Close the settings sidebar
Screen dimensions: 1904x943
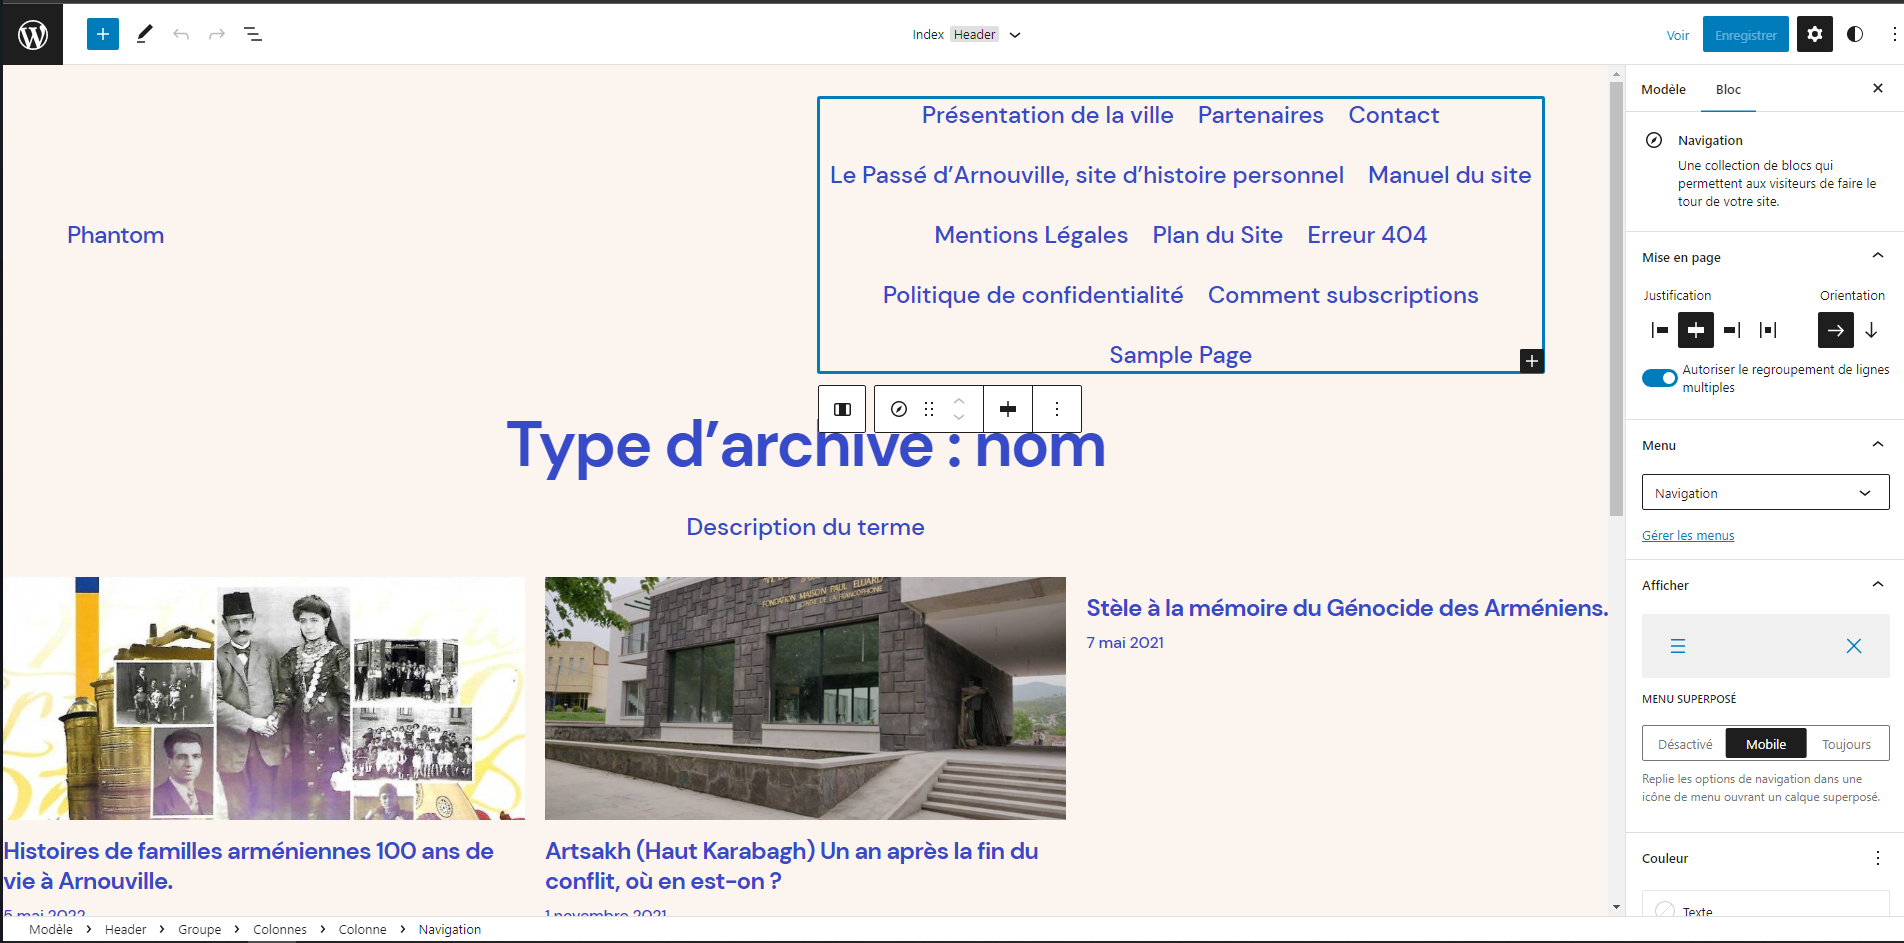pos(1878,88)
